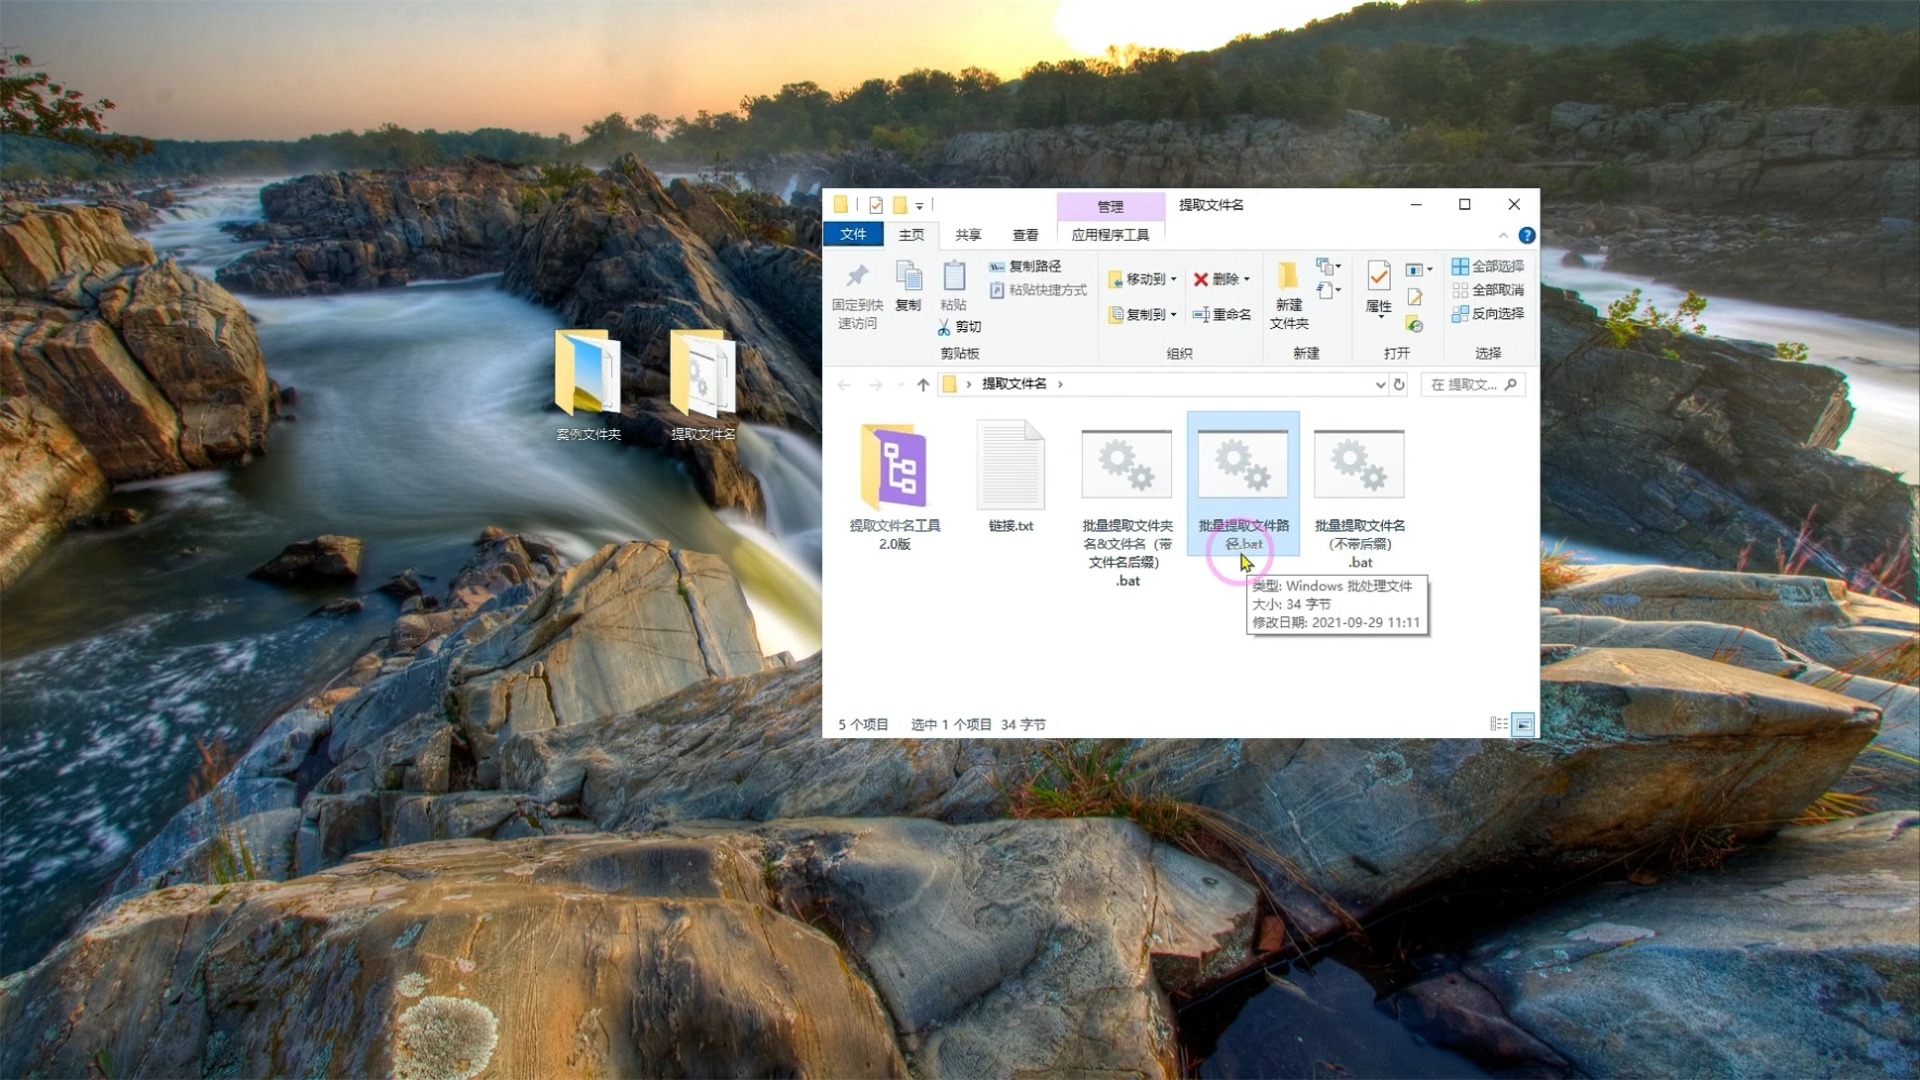The width and height of the screenshot is (1920, 1080).
Task: Click the refresh icon beside address bar
Action: pos(1399,385)
